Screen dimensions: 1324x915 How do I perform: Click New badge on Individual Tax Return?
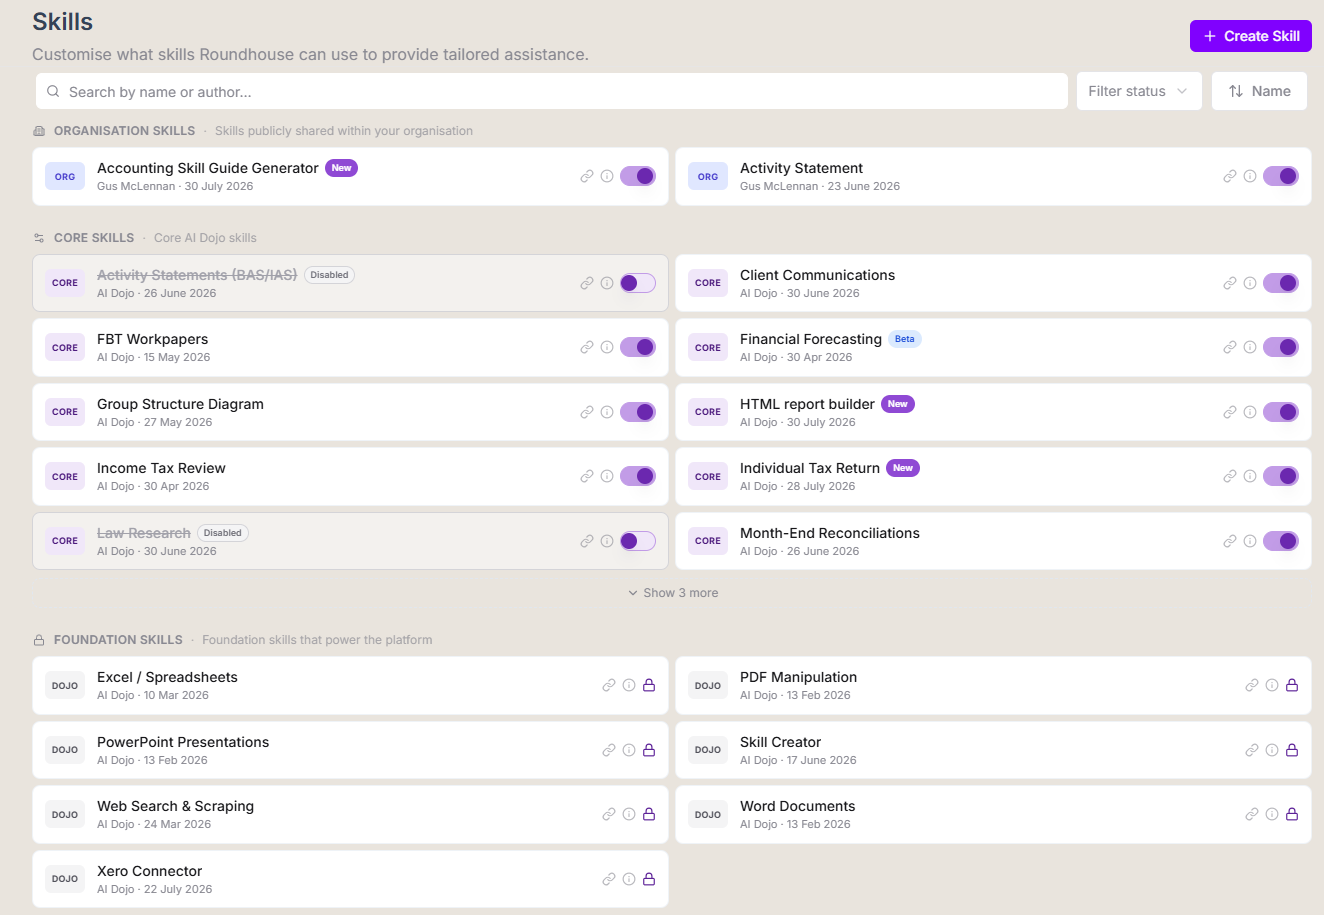pos(903,468)
